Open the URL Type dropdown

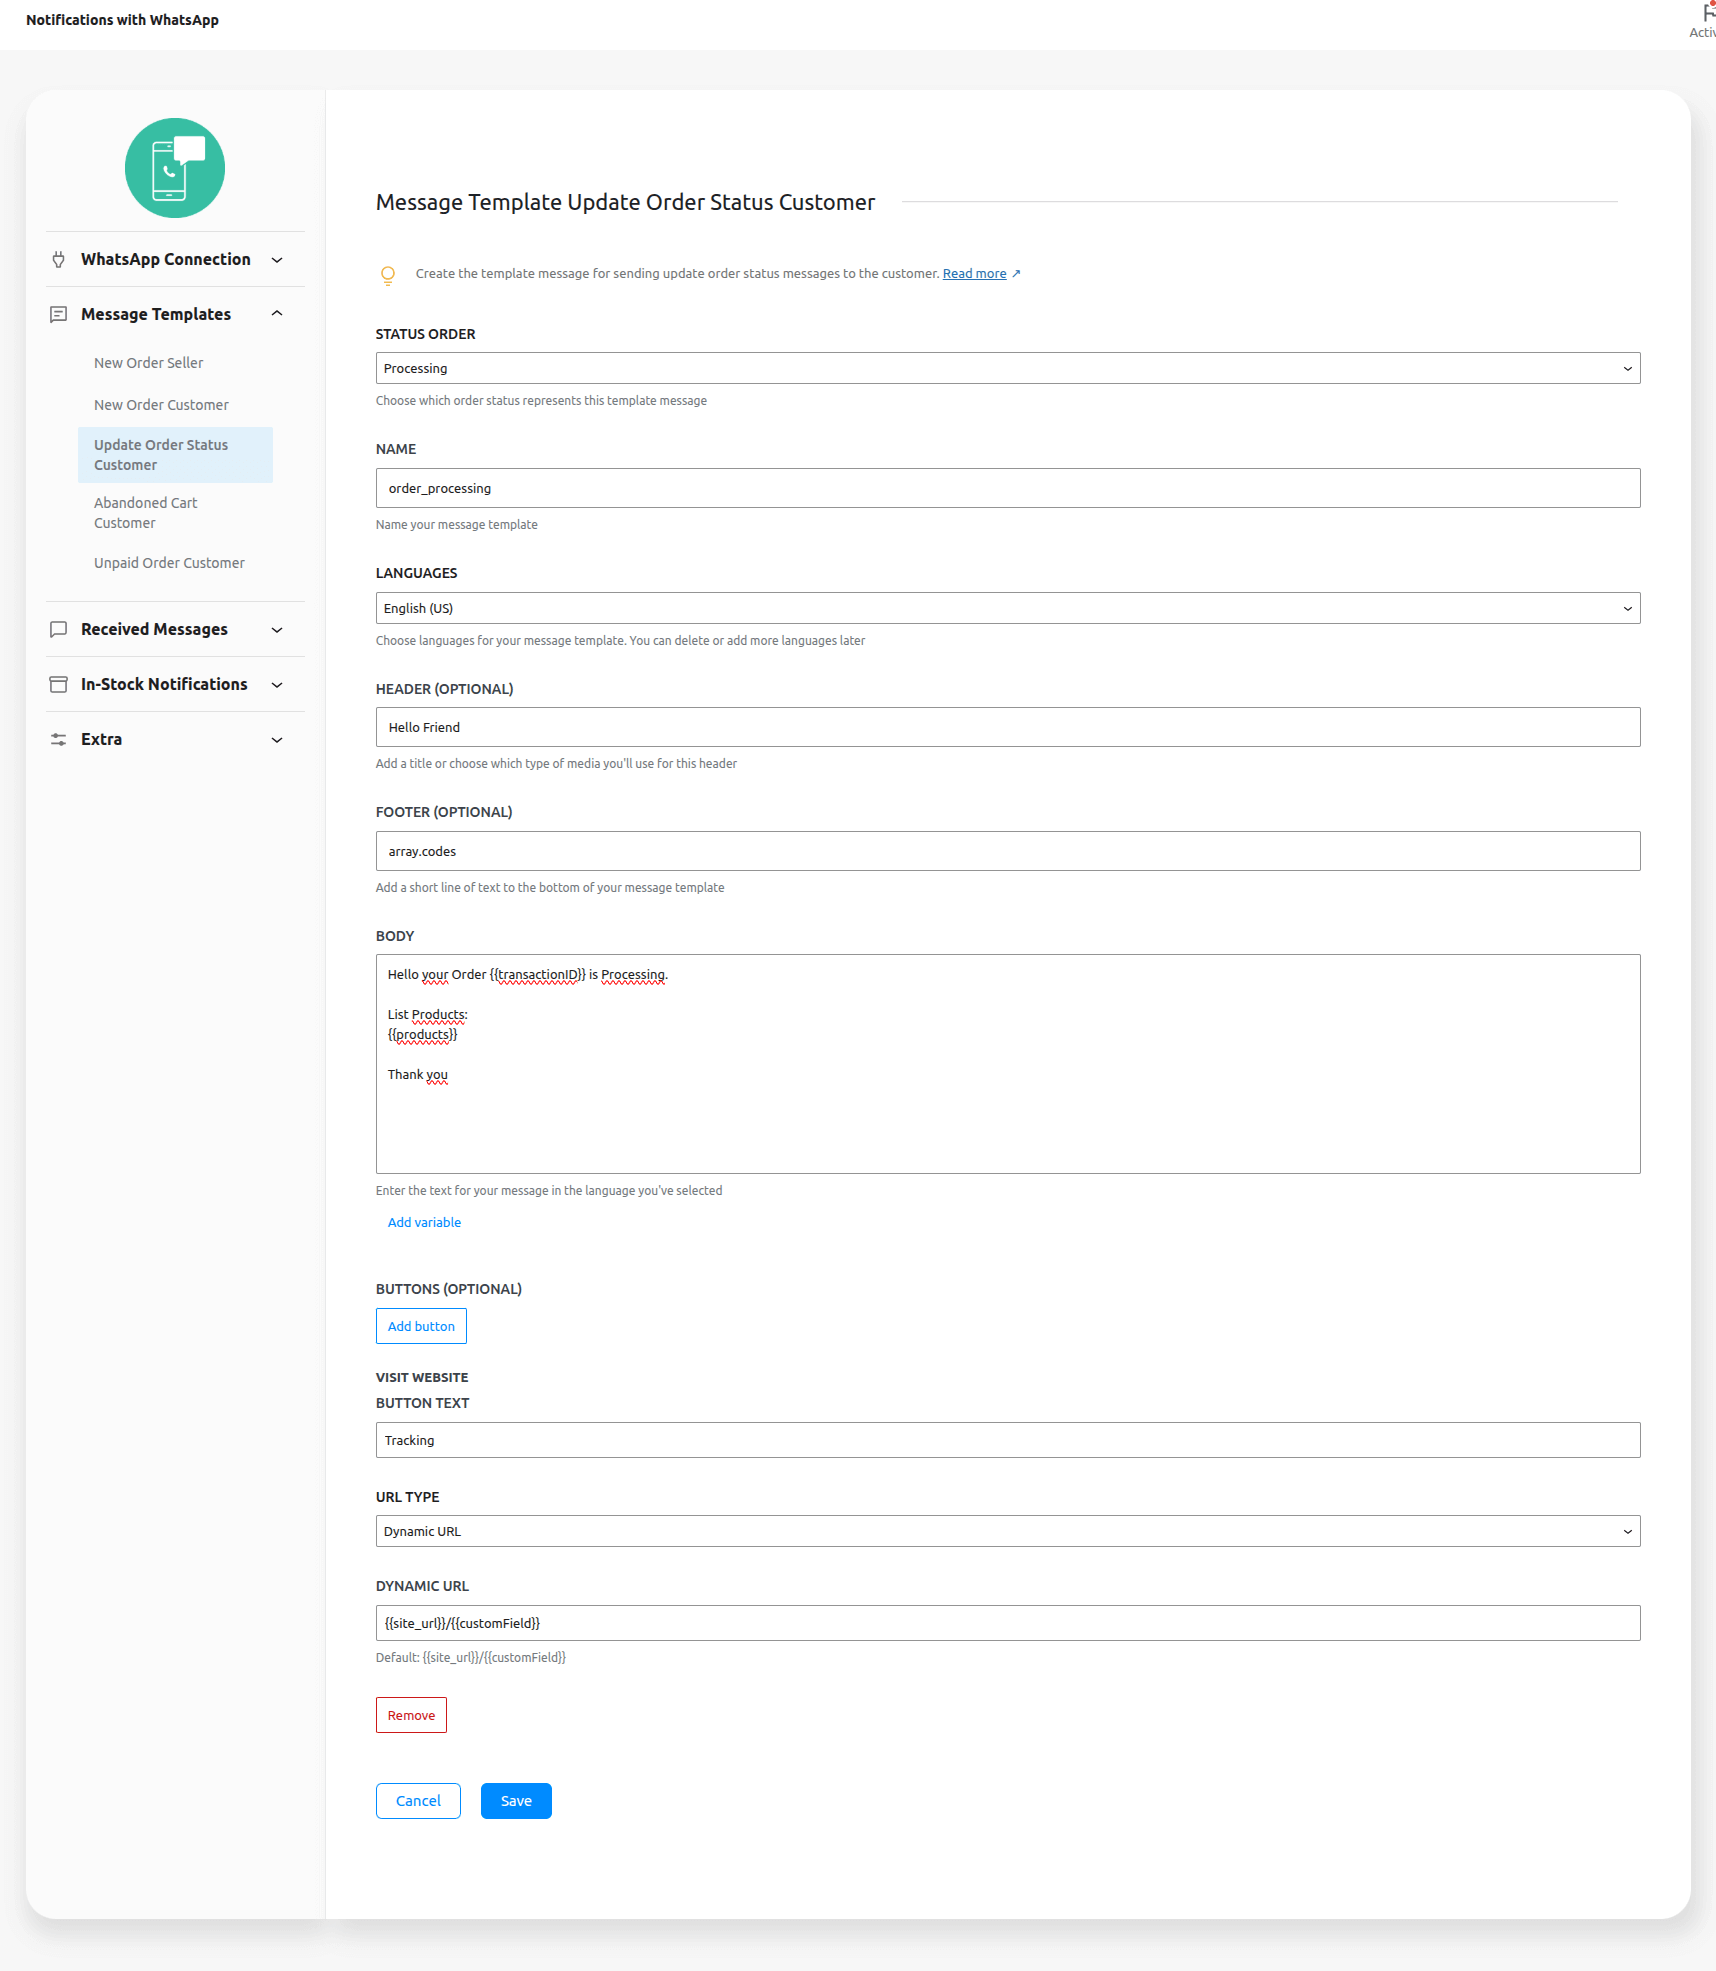(x=1007, y=1532)
